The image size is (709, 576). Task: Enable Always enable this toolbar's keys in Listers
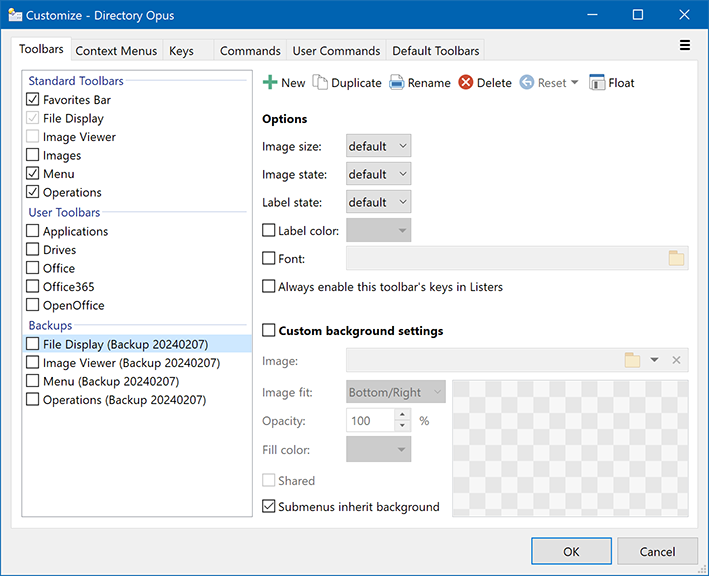coord(269,286)
